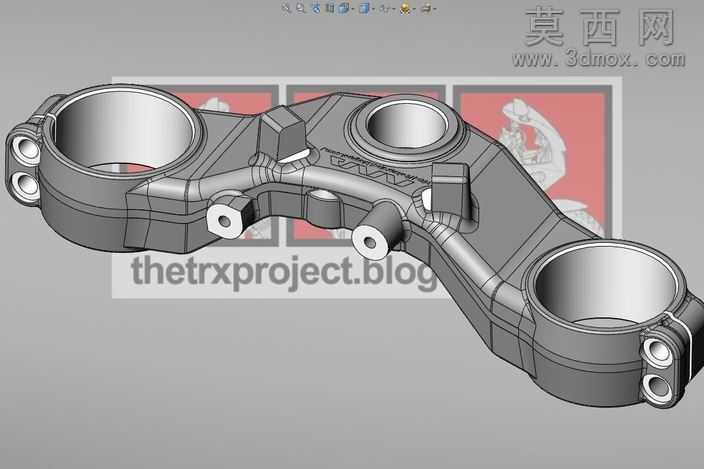
Task: Expand the View Settings dropdown arrow
Action: pos(435,9)
